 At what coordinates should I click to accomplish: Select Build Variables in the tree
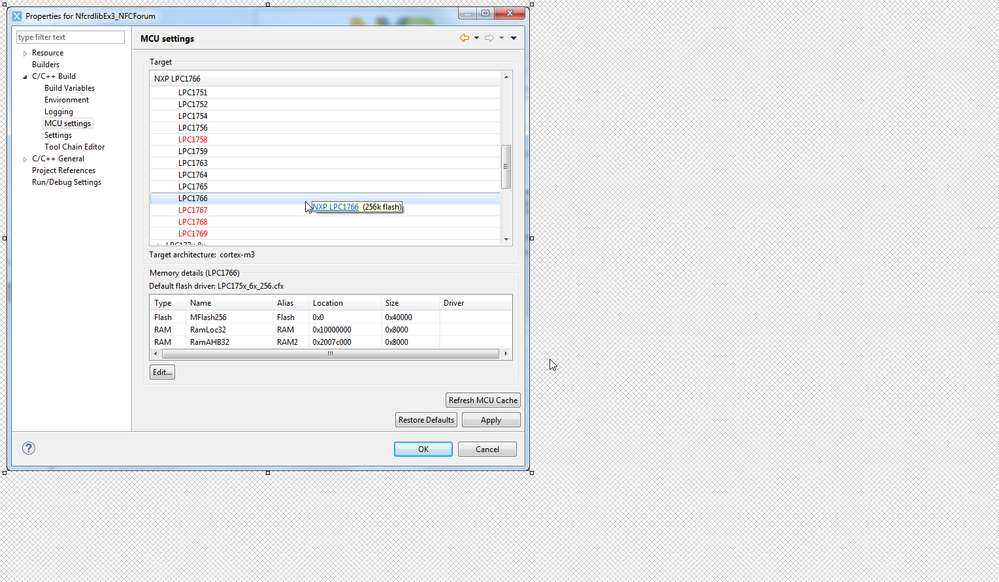(x=69, y=88)
